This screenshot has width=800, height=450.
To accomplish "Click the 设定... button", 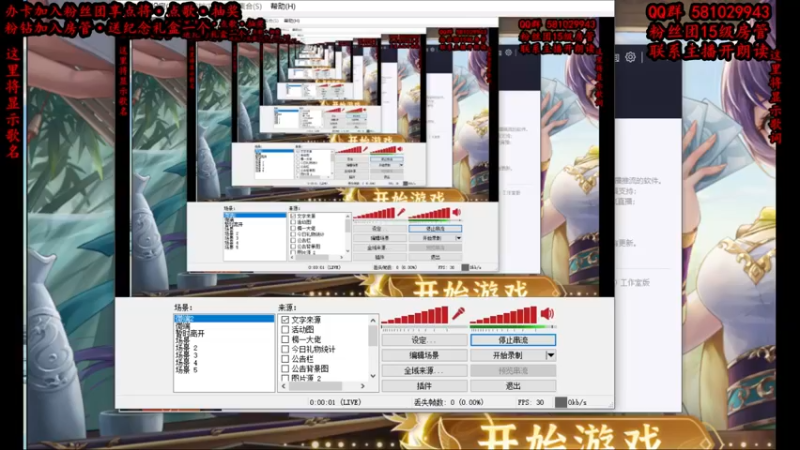I will point(424,340).
